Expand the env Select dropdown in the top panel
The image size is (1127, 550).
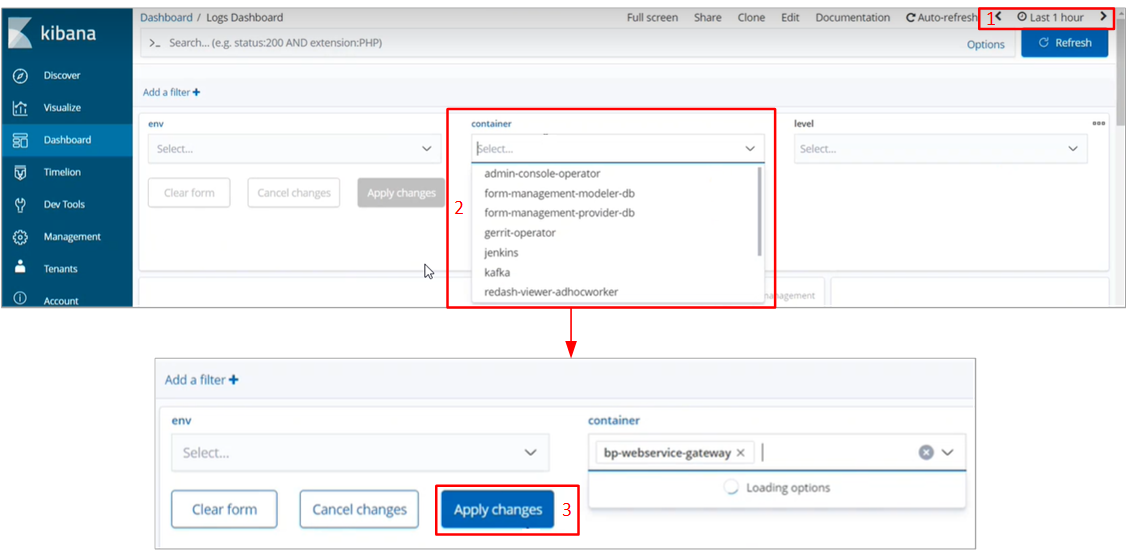coord(295,149)
